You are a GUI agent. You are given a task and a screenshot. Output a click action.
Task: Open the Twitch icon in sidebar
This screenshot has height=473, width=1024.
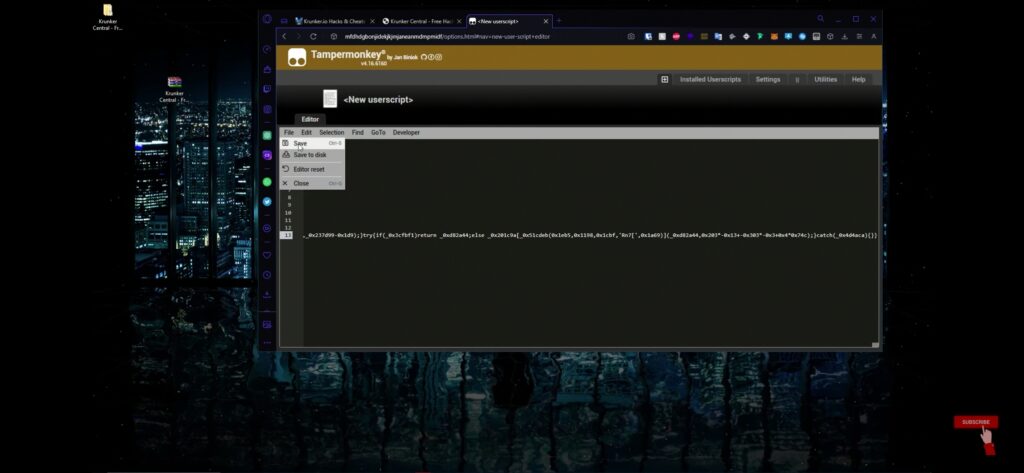point(267,89)
